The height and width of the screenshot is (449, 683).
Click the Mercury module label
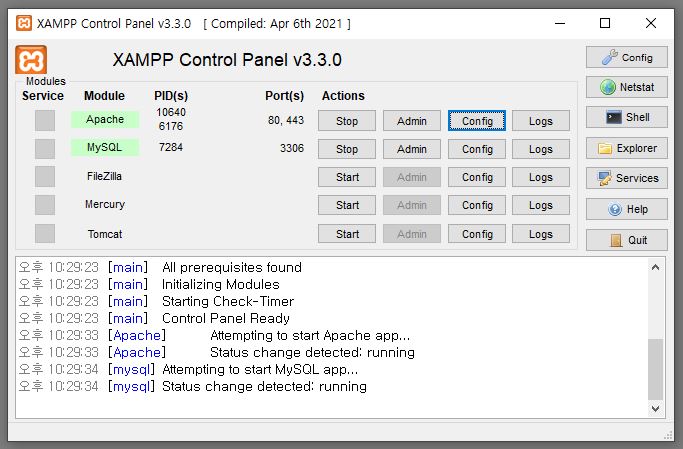coord(105,204)
